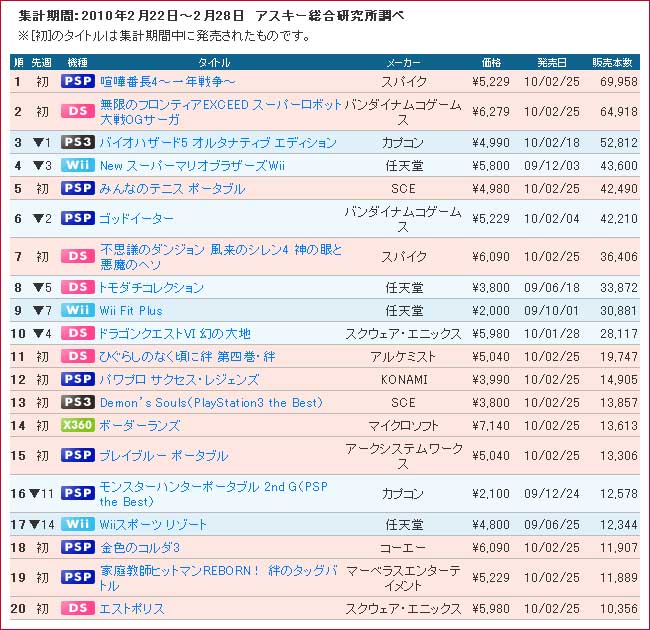Screen dimensions: 650x630
Task: Click the 機種 column header
Action: coord(78,62)
